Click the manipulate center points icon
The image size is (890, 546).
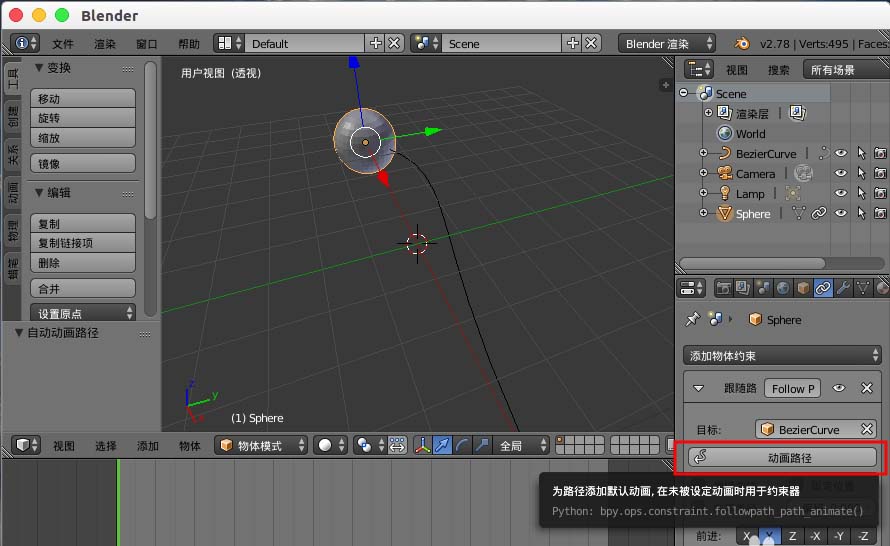[397, 446]
